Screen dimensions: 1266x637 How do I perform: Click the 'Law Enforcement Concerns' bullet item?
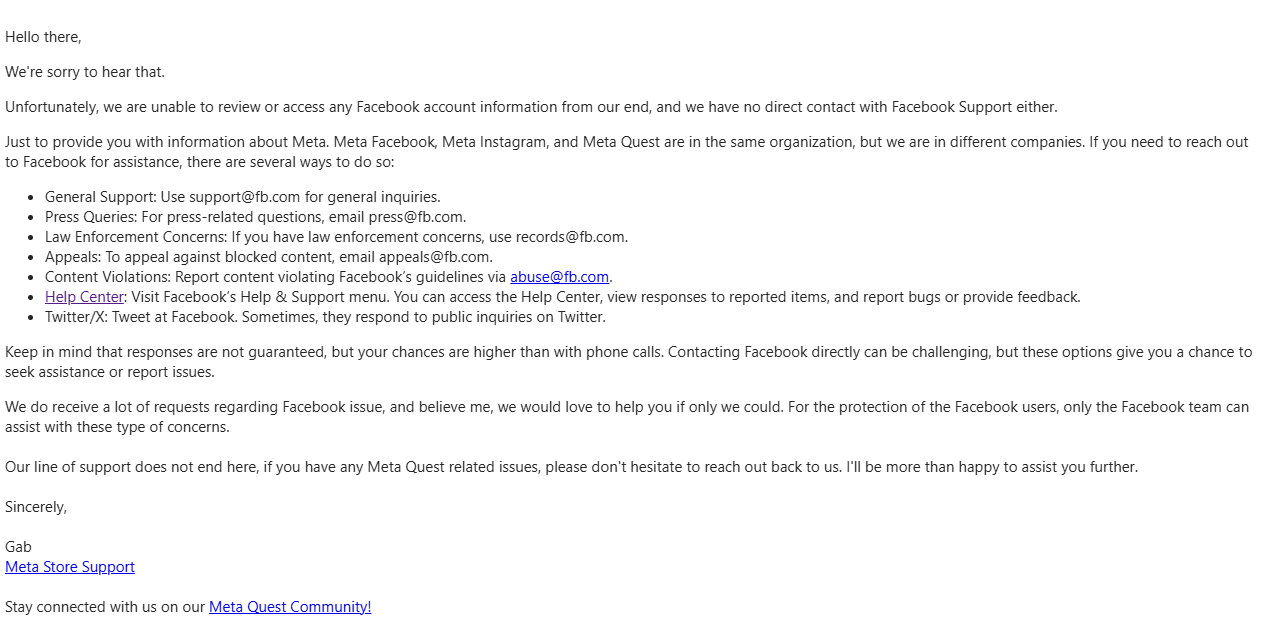[x=336, y=237]
